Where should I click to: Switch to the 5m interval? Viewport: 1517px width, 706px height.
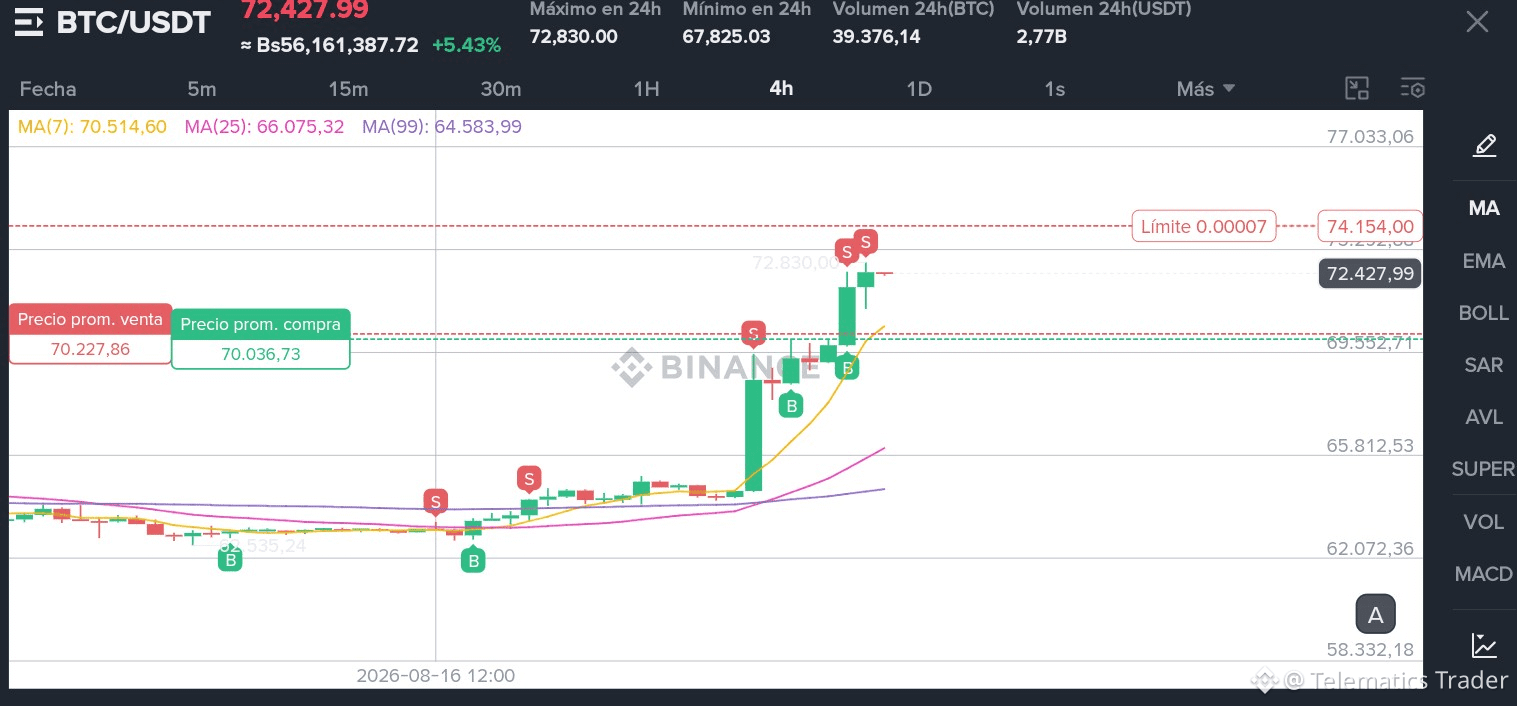(202, 89)
